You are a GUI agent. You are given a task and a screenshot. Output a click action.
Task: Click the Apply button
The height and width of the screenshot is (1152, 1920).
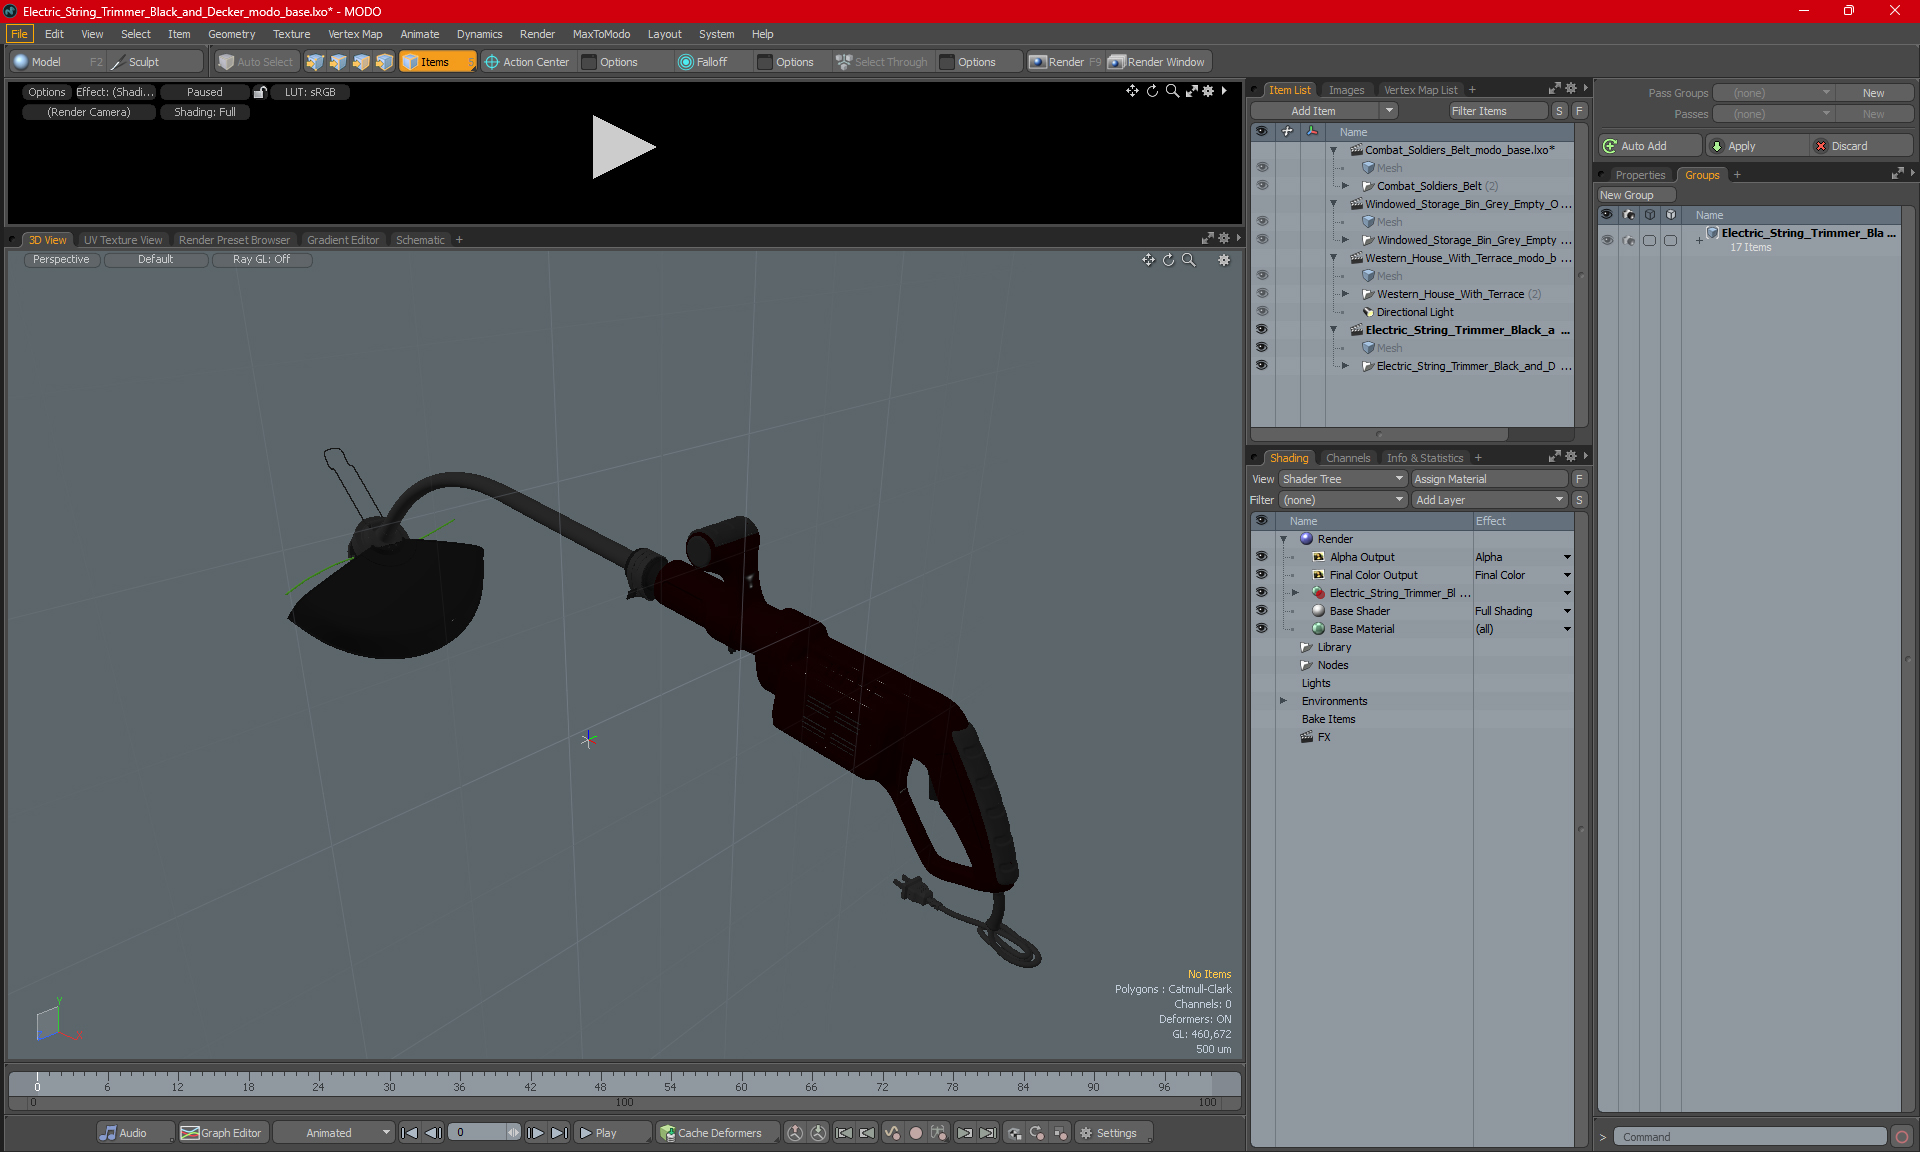coord(1757,146)
